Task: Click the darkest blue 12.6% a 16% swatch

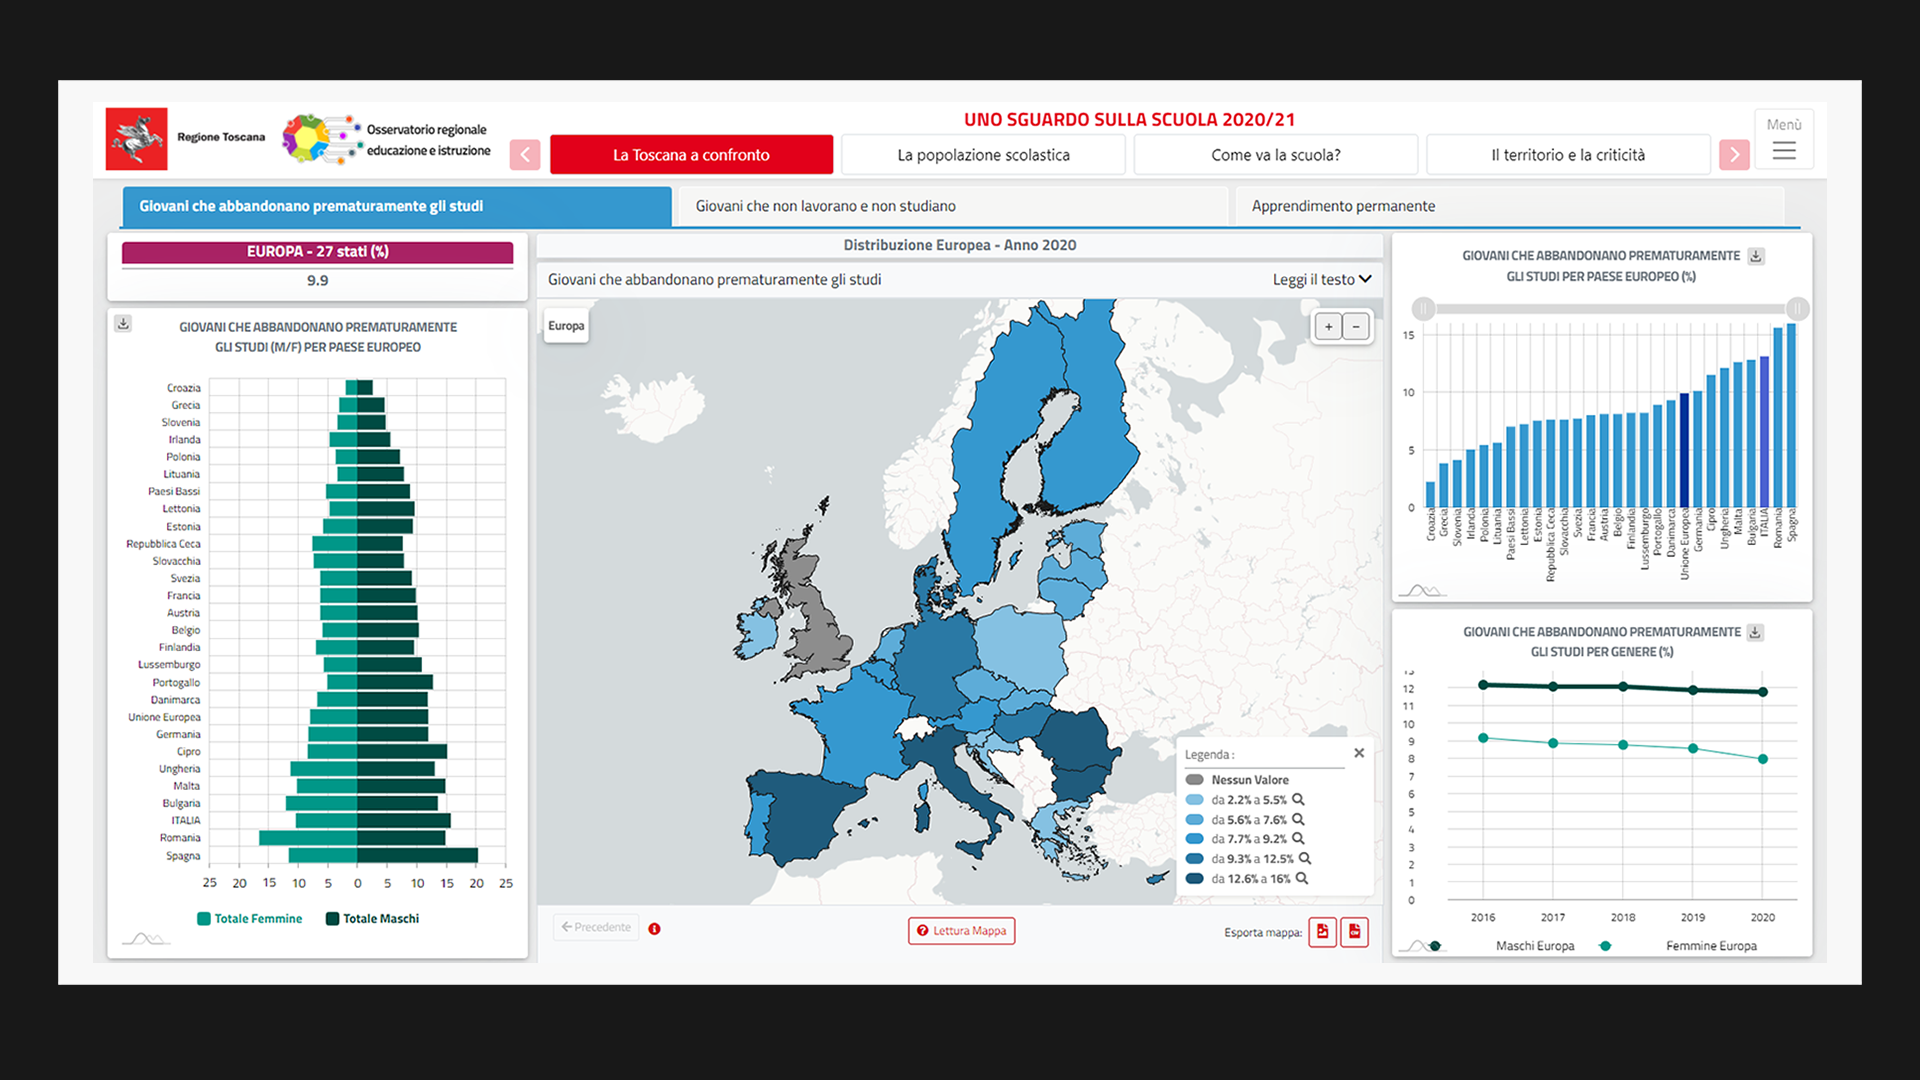Action: pyautogui.click(x=1194, y=878)
